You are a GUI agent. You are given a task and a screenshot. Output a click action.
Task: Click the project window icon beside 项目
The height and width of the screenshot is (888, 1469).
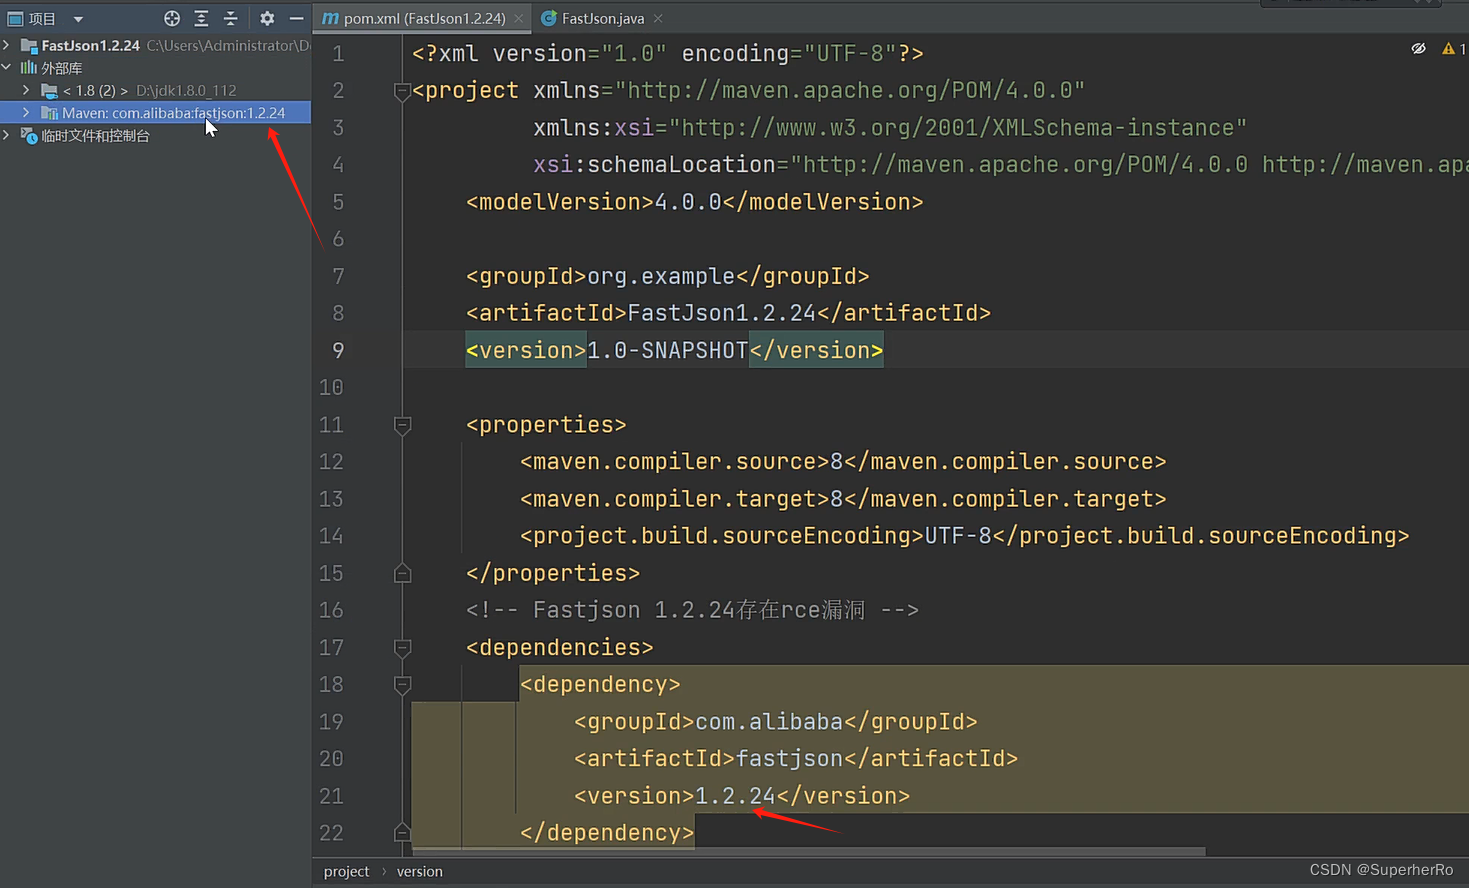15,18
